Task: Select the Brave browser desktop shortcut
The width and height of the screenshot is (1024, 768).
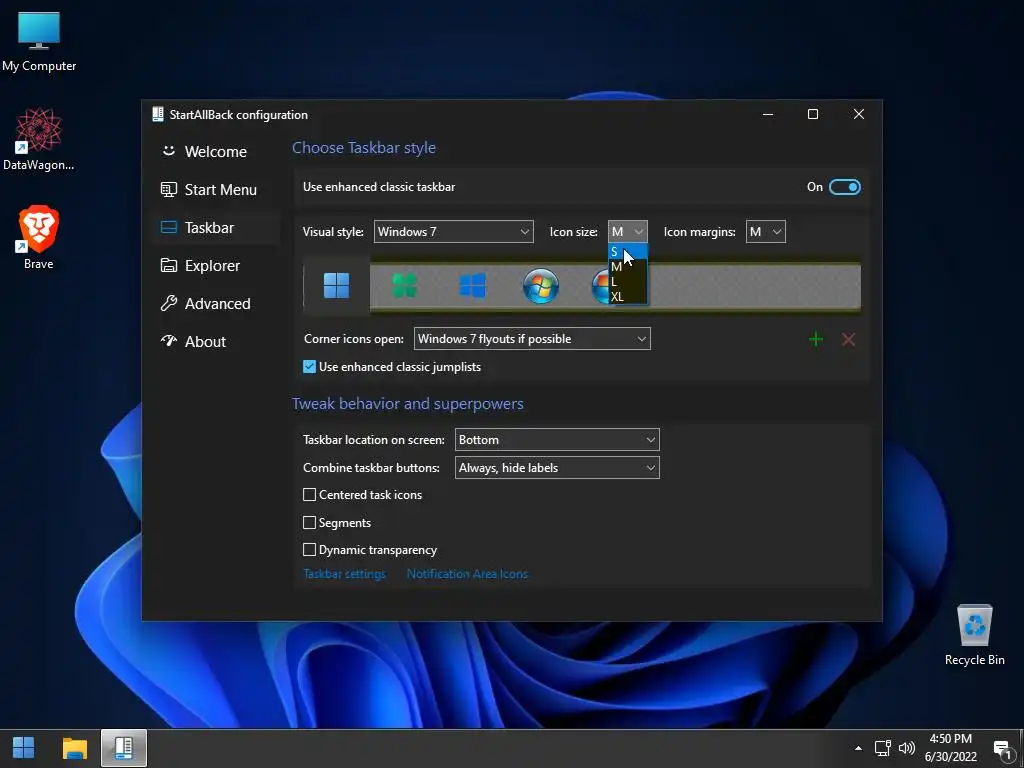Action: click(x=39, y=238)
